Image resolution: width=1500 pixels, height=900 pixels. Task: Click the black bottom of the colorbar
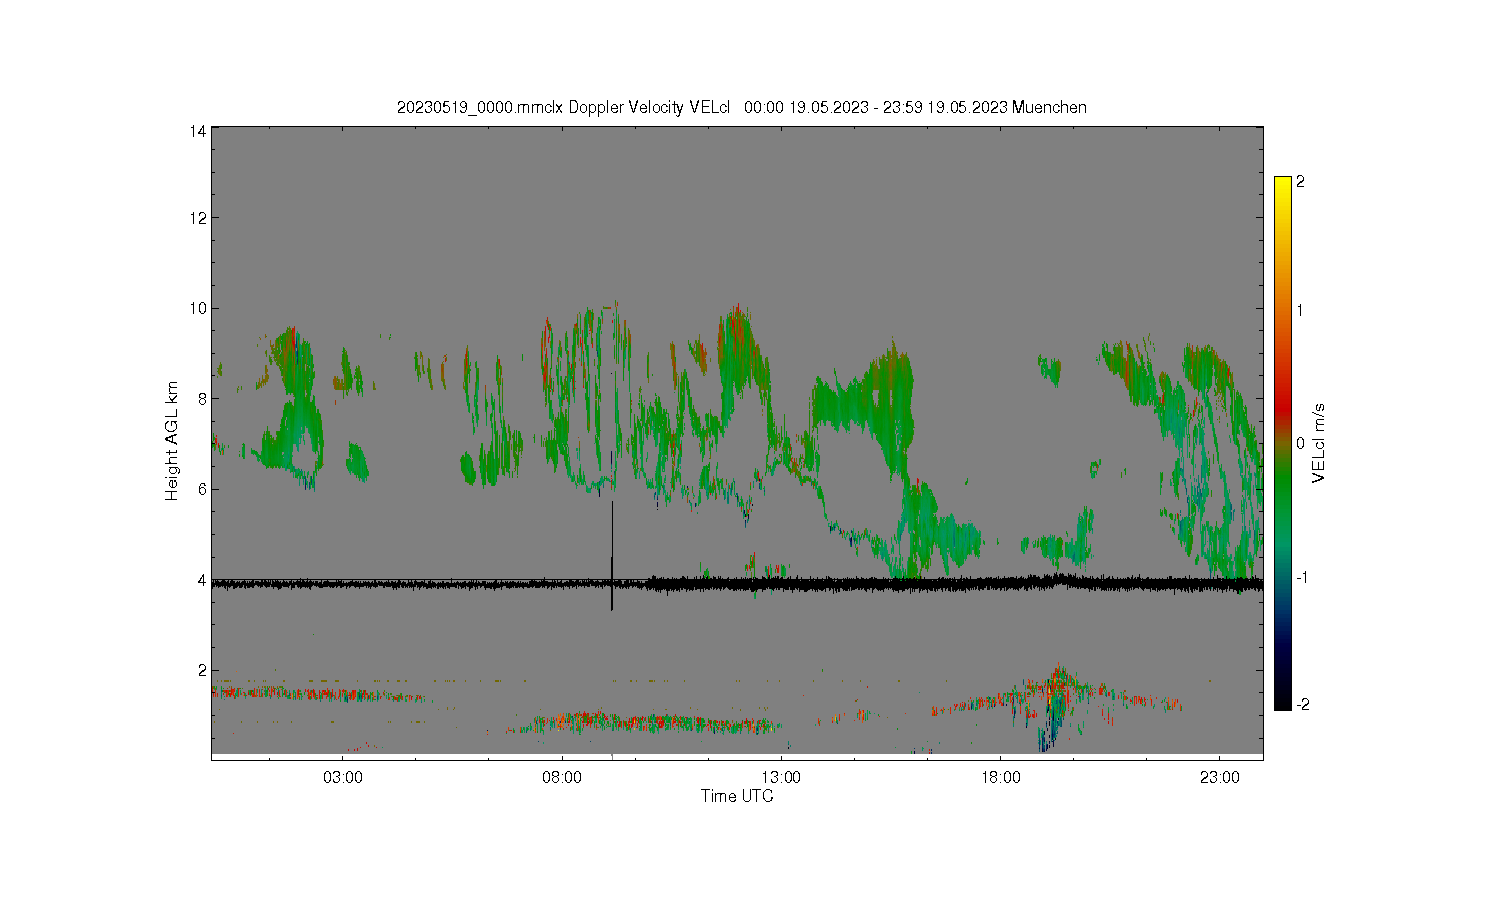click(1283, 698)
